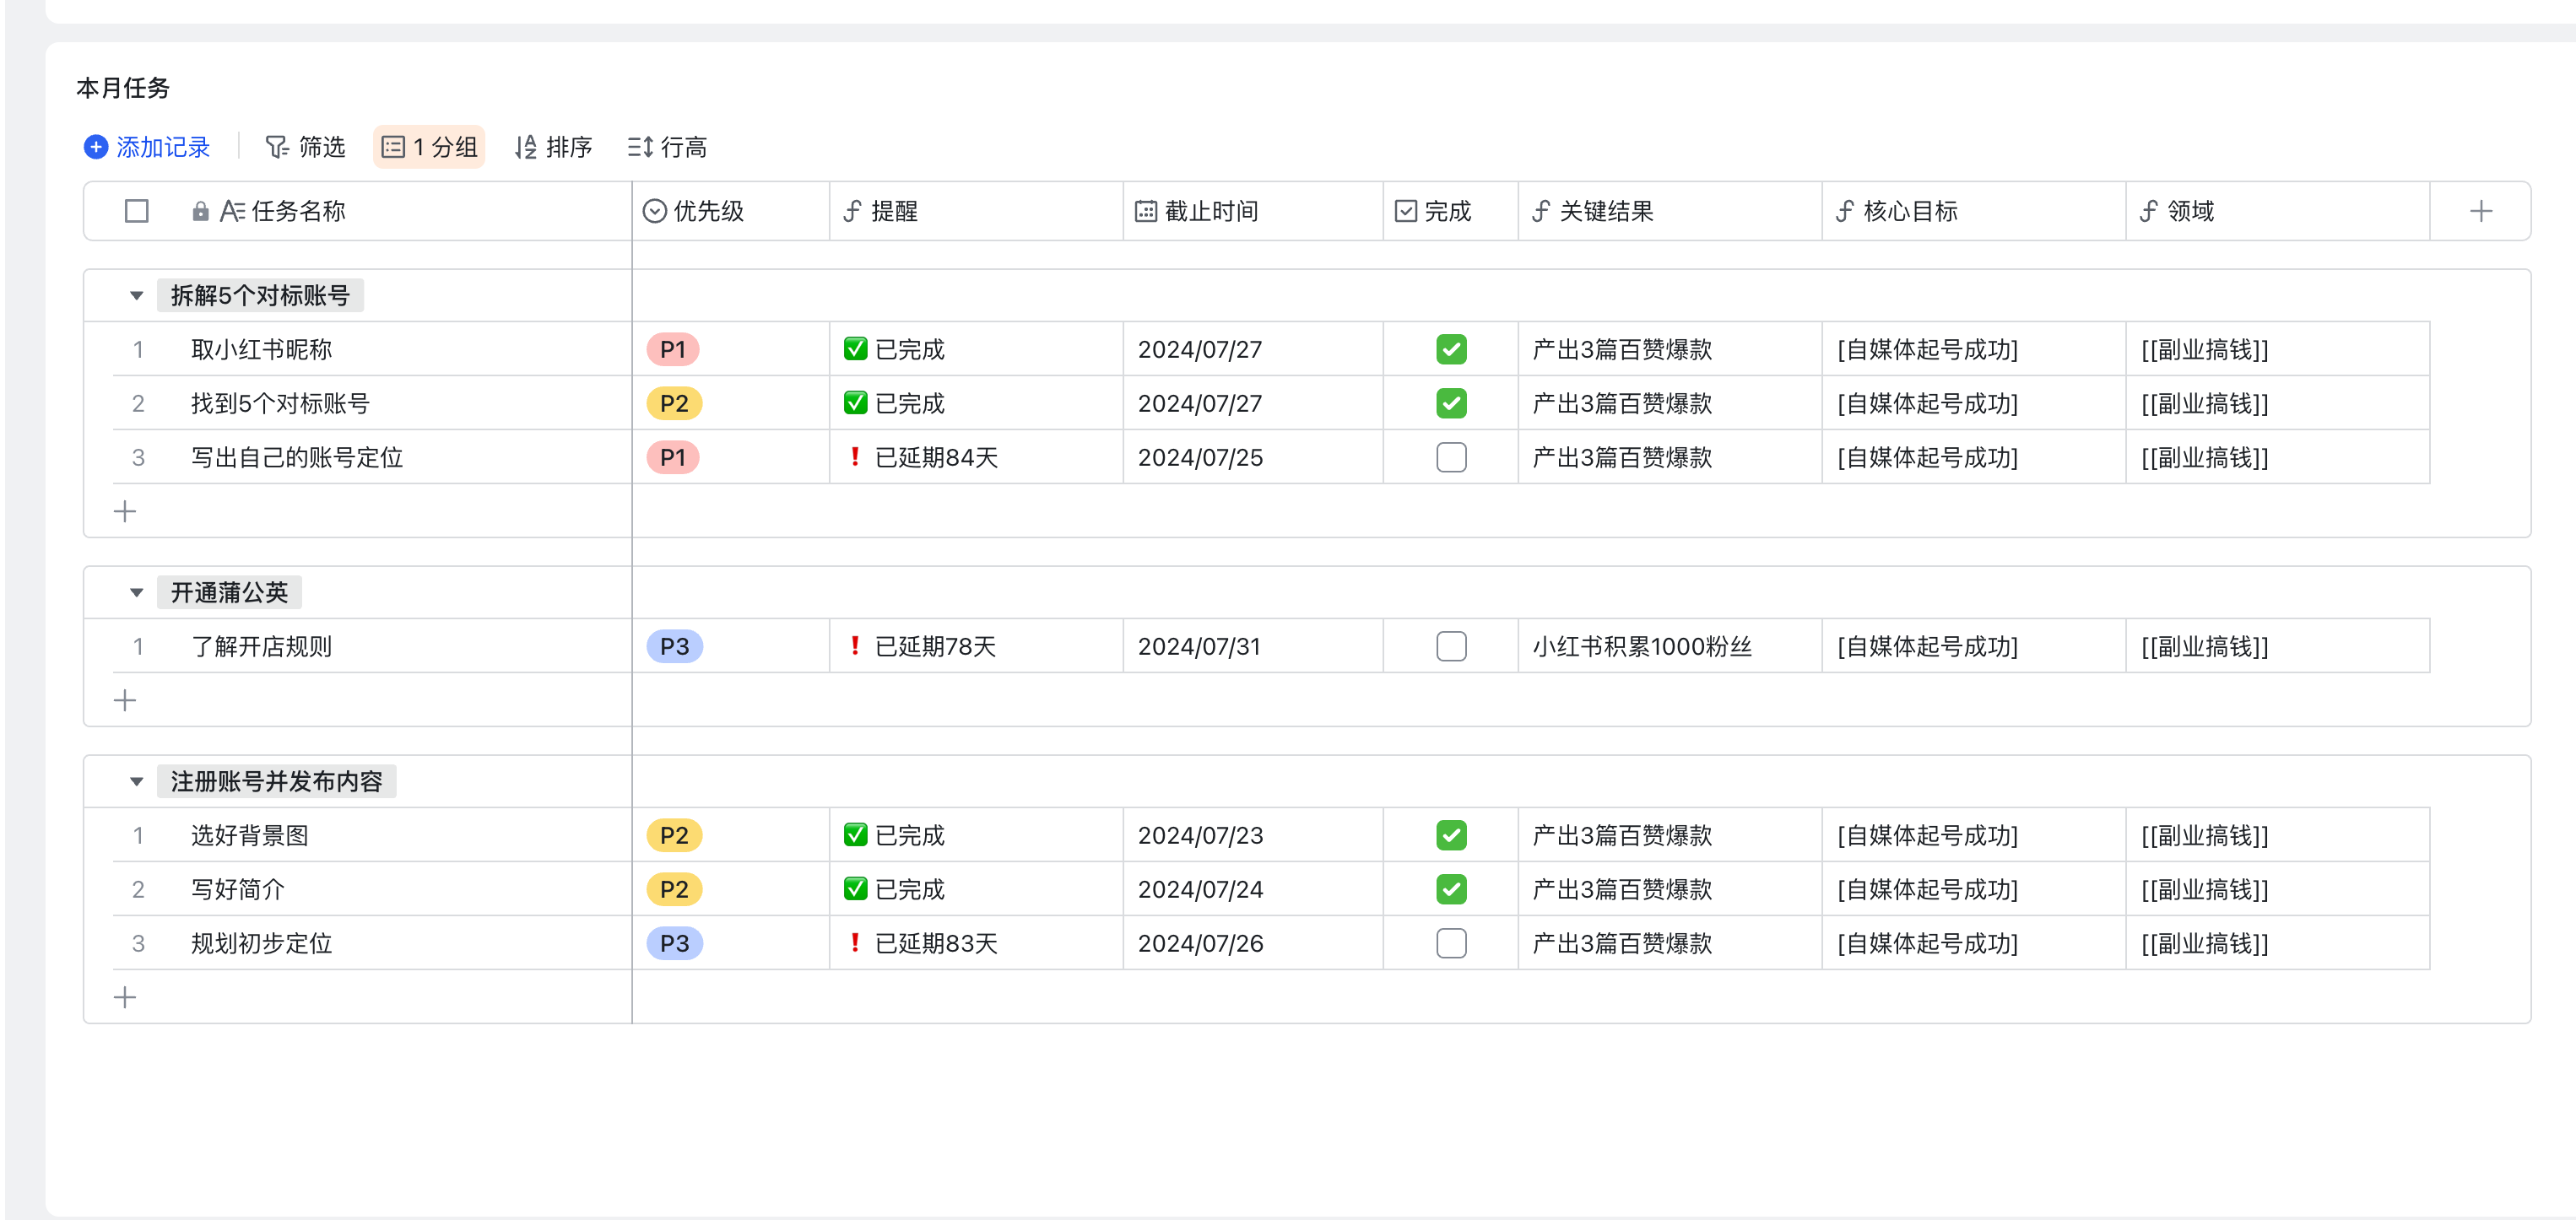Open the 1 分组 grouping menu

coord(430,147)
